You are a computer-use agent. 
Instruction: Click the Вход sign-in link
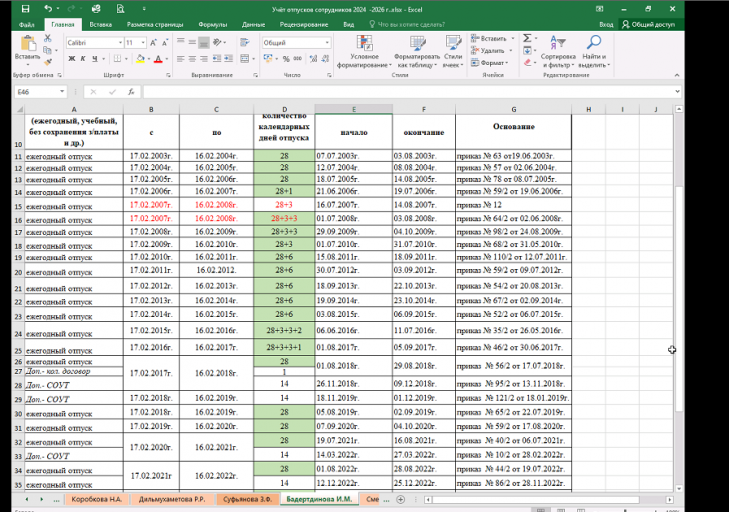pyautogui.click(x=606, y=25)
